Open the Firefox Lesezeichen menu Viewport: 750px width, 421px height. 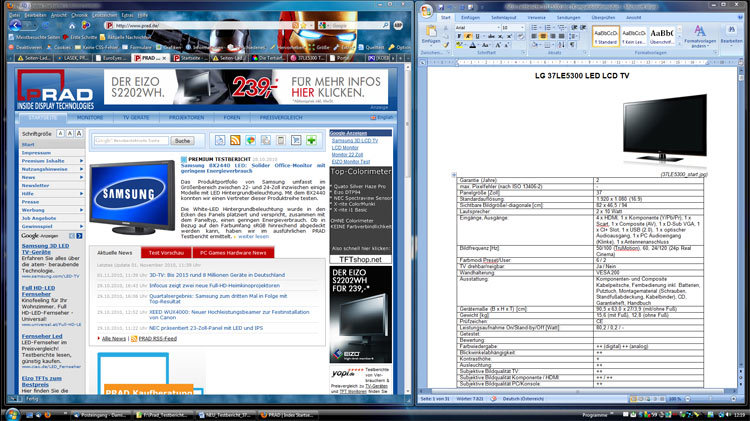[x=104, y=15]
